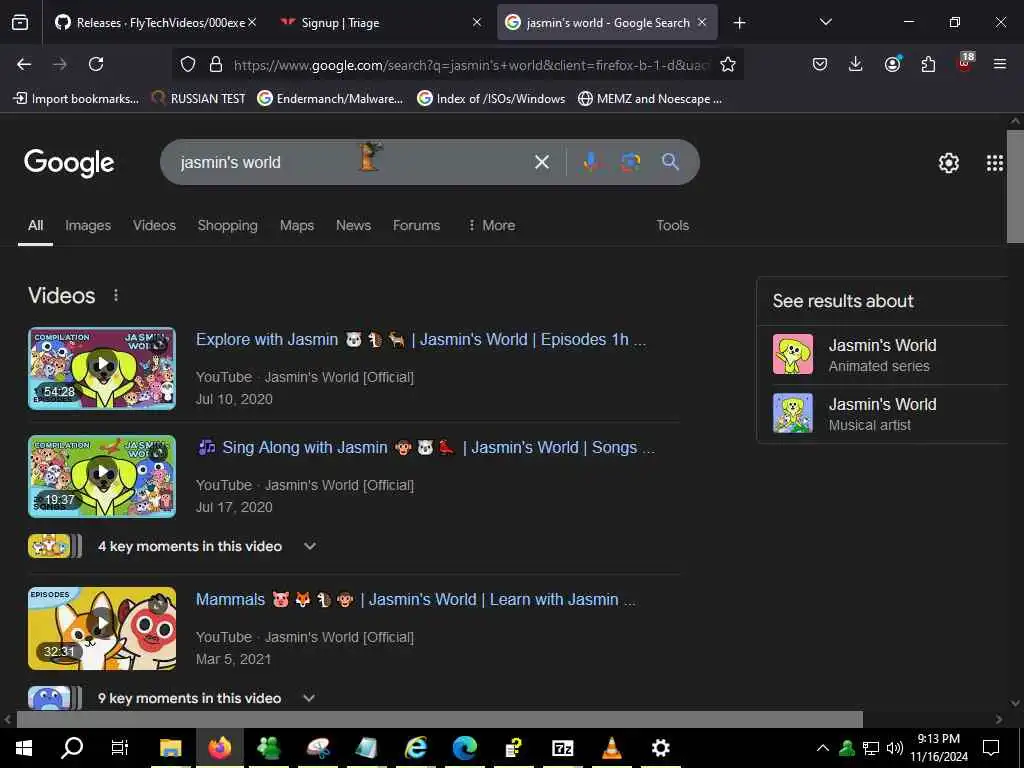The height and width of the screenshot is (768, 1024).
Task: Open Internet Explorer from the taskbar
Action: (416, 748)
